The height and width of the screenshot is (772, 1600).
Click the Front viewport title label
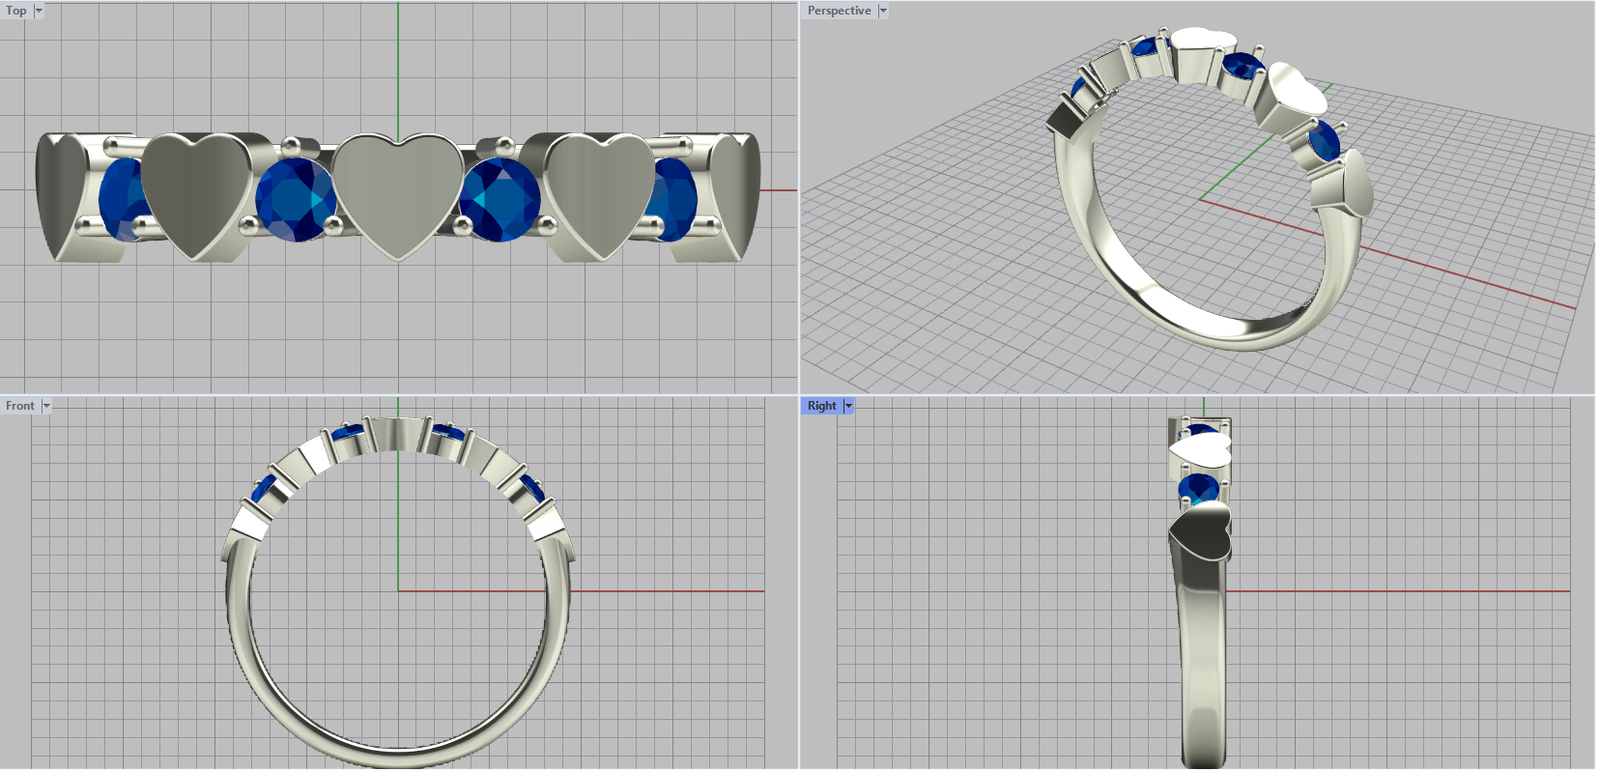click(x=20, y=406)
